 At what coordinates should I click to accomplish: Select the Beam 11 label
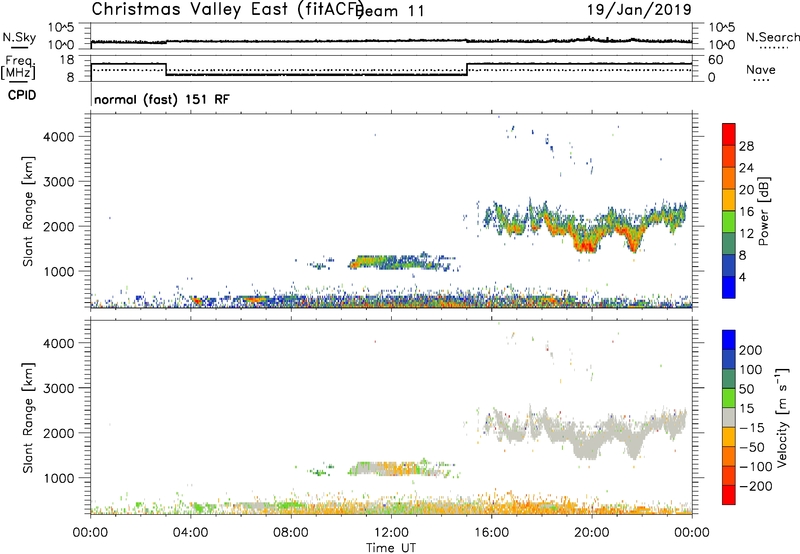coord(391,11)
